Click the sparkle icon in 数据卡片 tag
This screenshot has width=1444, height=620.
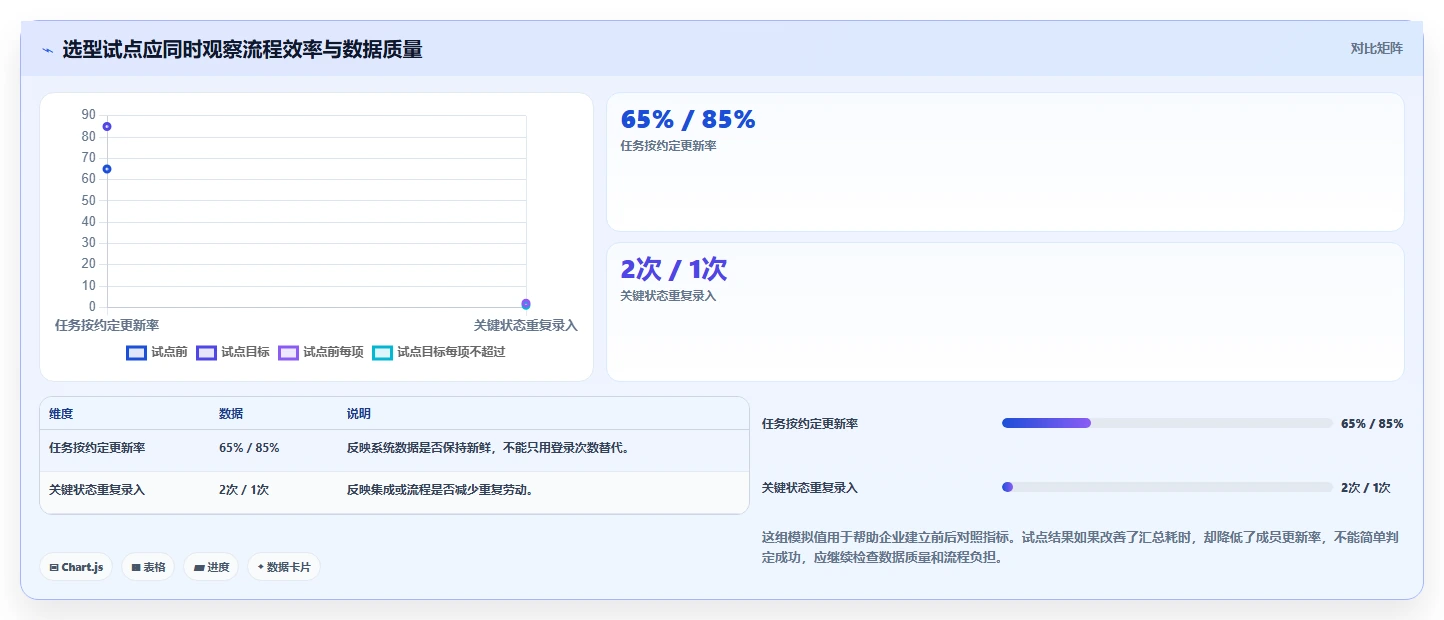coord(261,567)
